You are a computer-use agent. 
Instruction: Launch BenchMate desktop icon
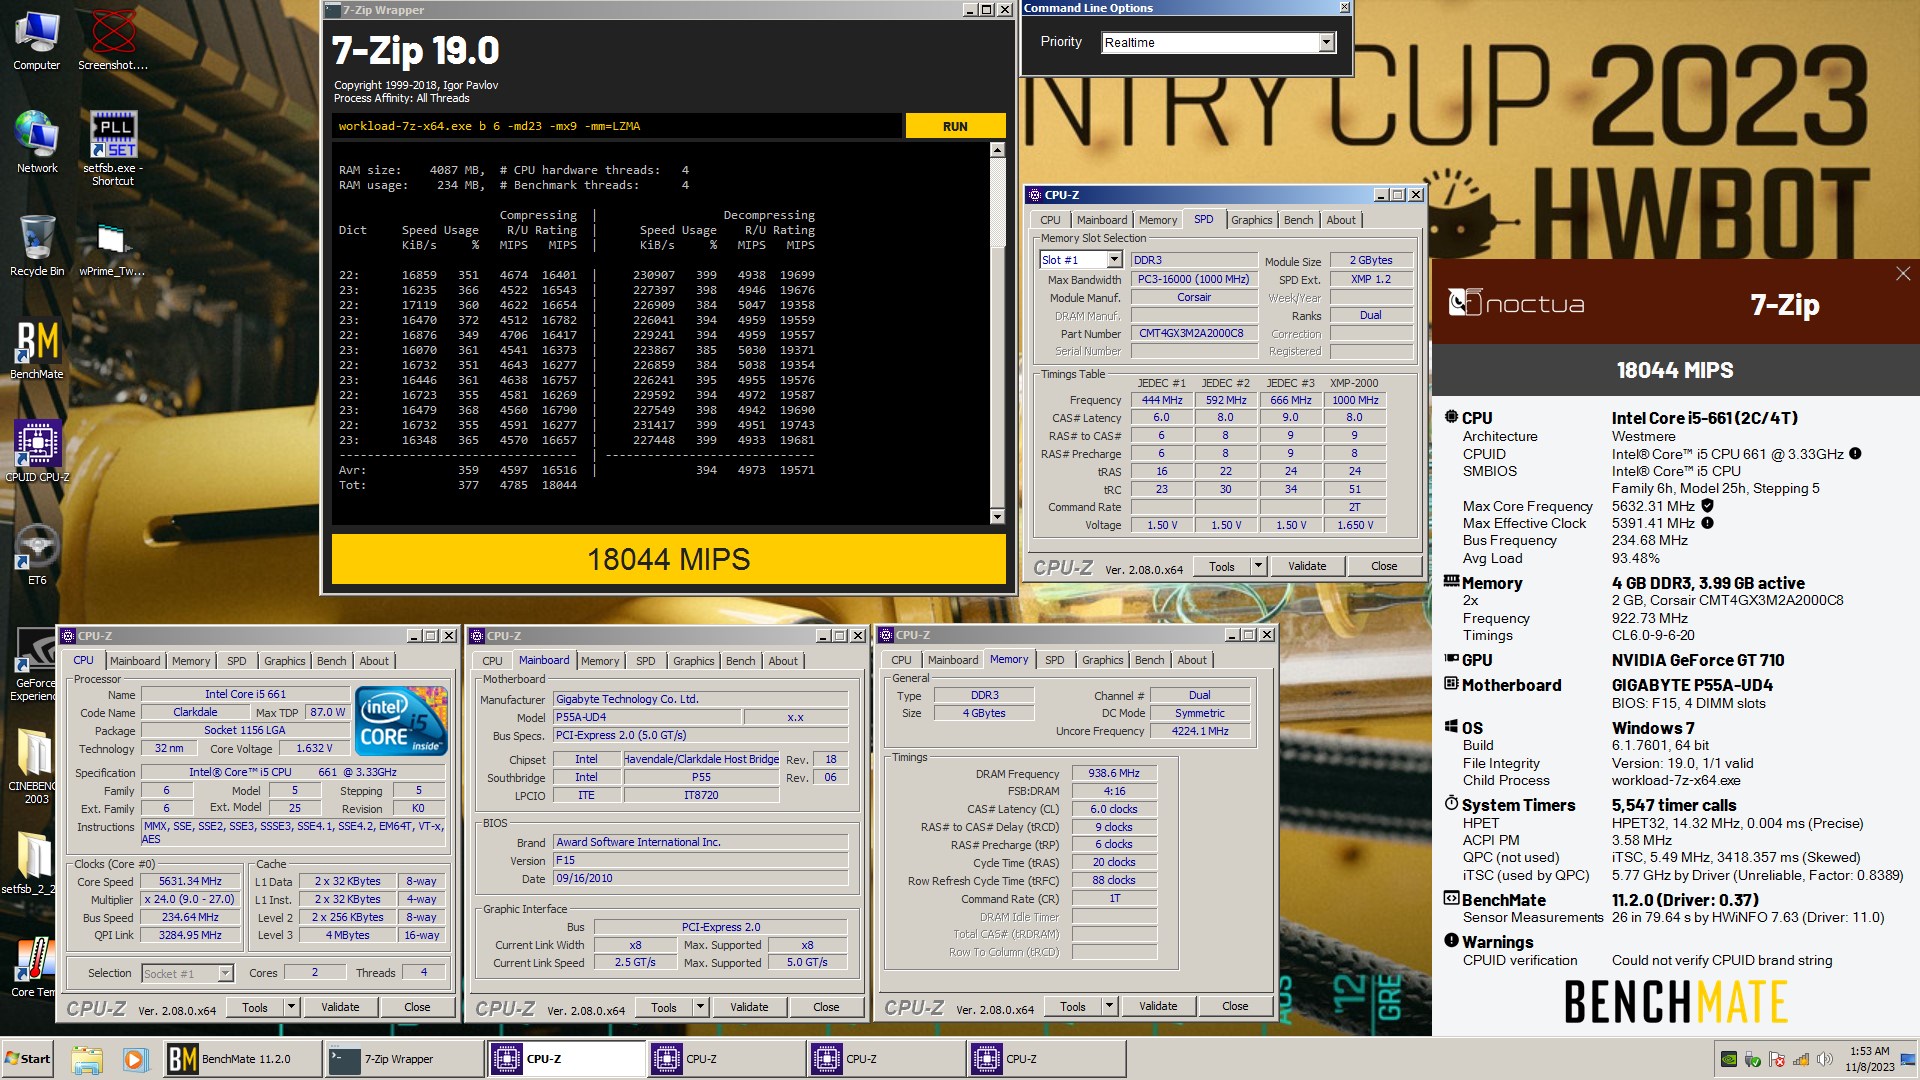tap(36, 350)
